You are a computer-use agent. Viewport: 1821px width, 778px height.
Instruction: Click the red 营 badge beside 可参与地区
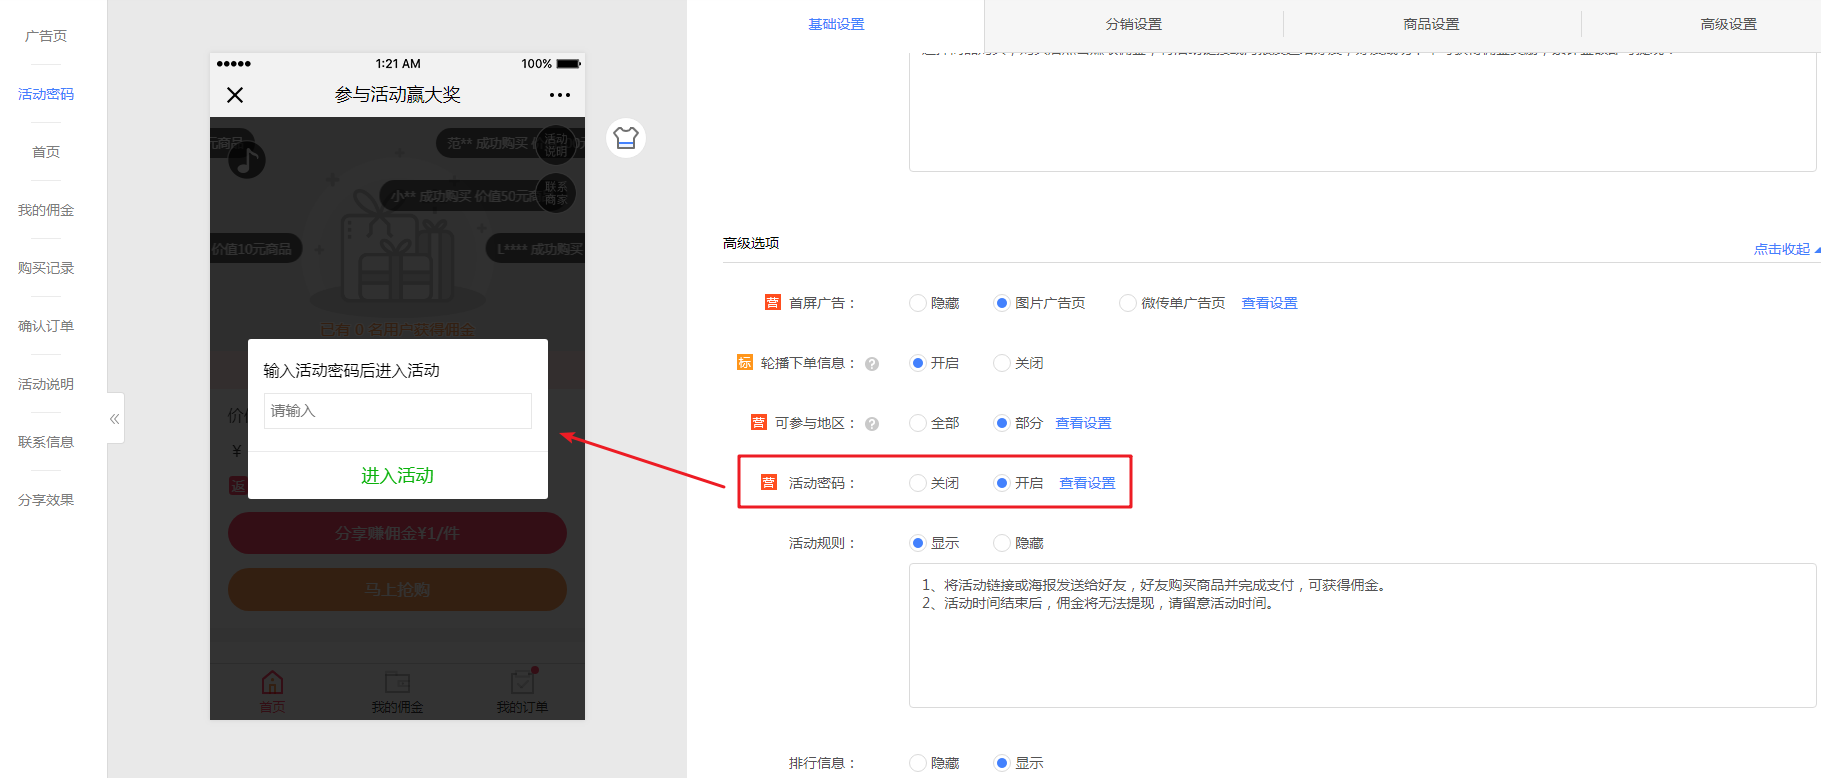pyautogui.click(x=759, y=423)
